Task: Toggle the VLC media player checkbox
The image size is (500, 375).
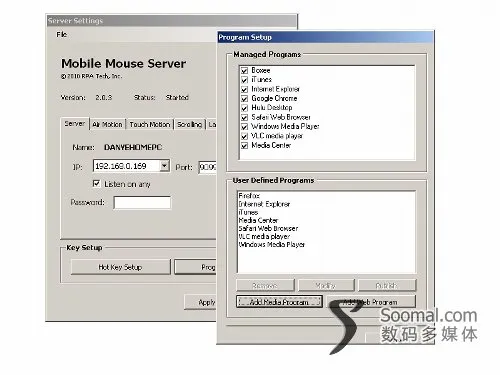Action: pyautogui.click(x=244, y=136)
